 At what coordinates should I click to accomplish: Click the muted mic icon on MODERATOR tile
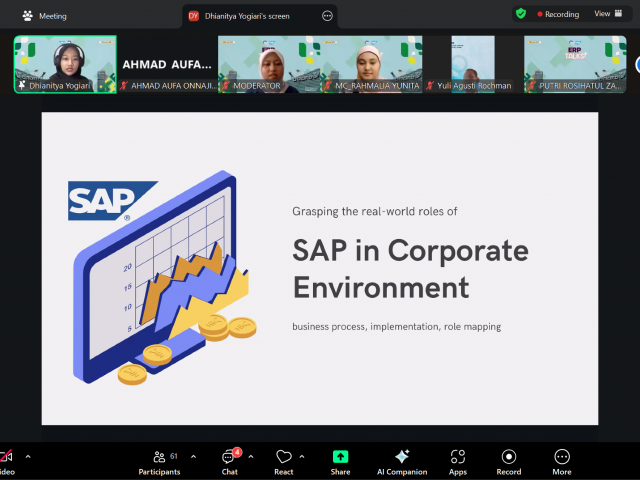coord(226,86)
